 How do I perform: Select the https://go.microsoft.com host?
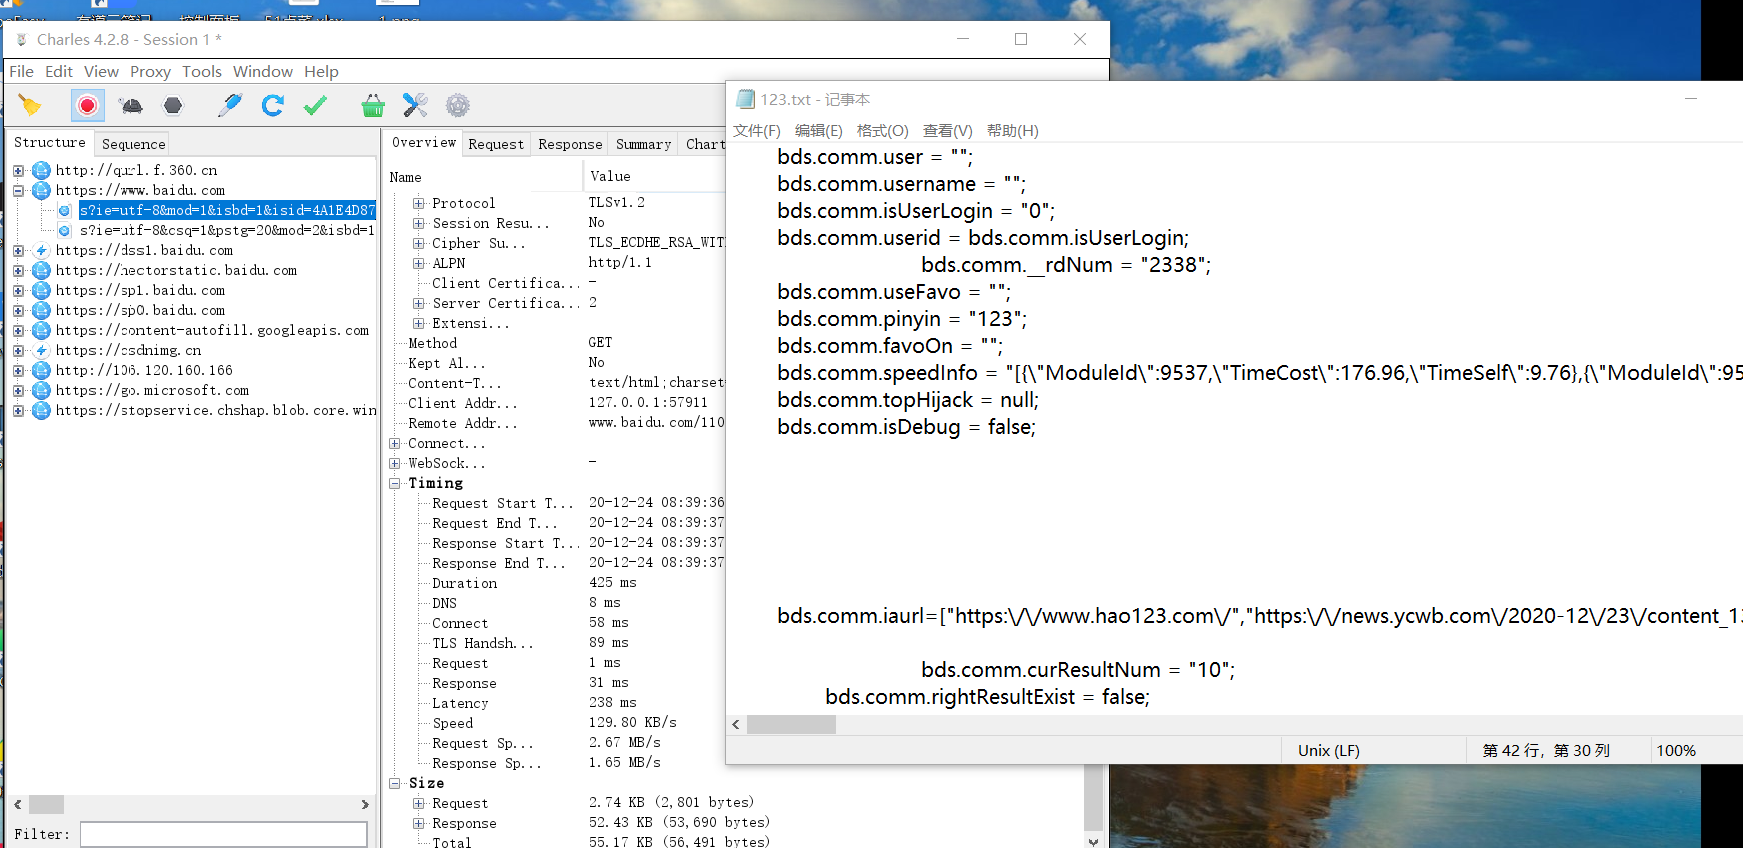click(152, 390)
